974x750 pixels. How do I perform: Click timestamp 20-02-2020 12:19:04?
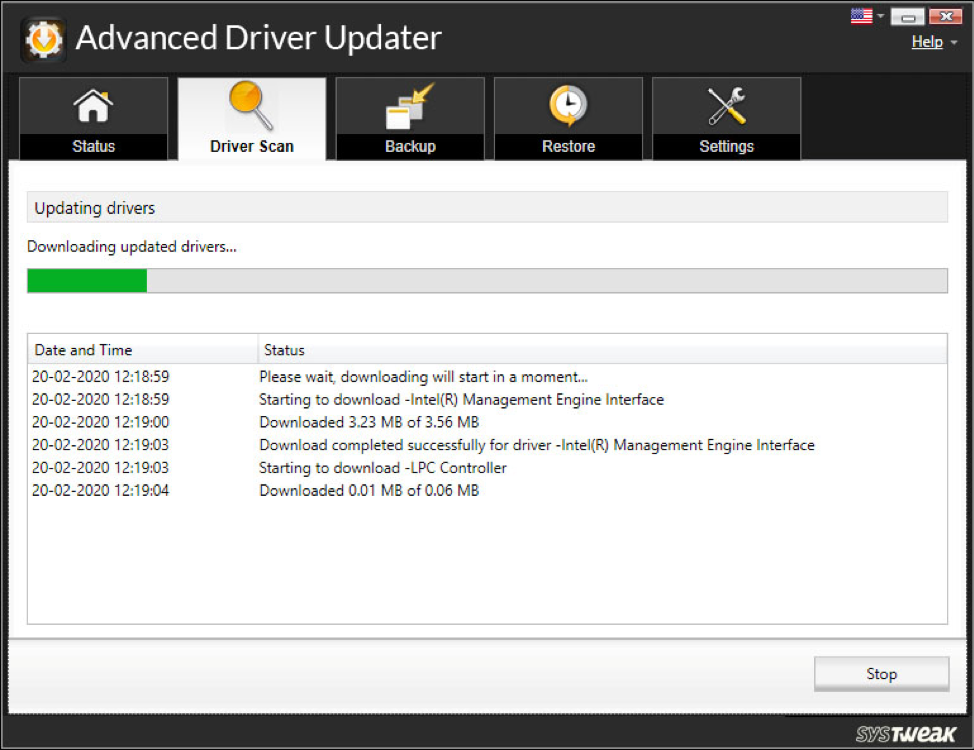(101, 491)
